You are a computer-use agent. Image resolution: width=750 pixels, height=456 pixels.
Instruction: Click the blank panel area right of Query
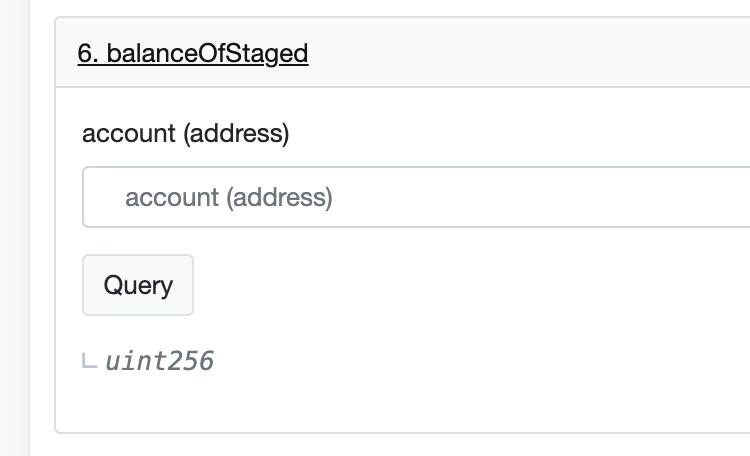[x=450, y=285]
